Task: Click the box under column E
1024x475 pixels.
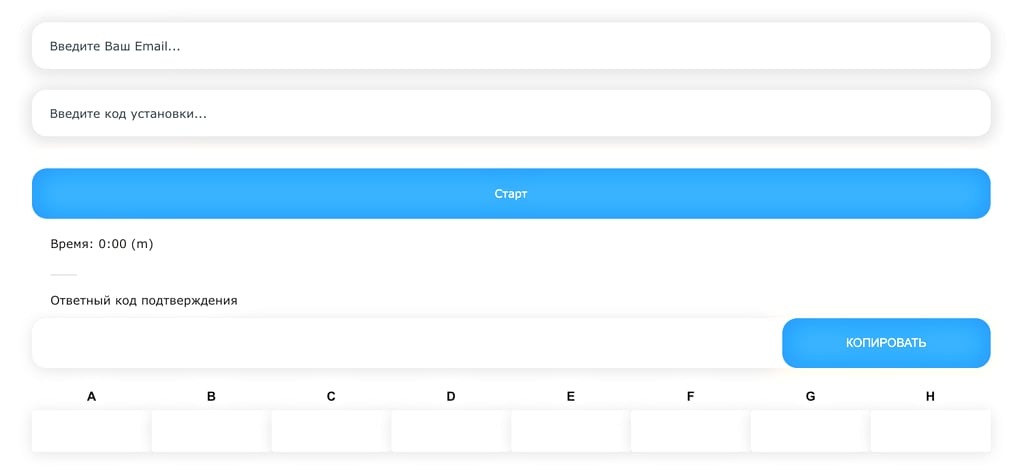Action: coord(570,431)
